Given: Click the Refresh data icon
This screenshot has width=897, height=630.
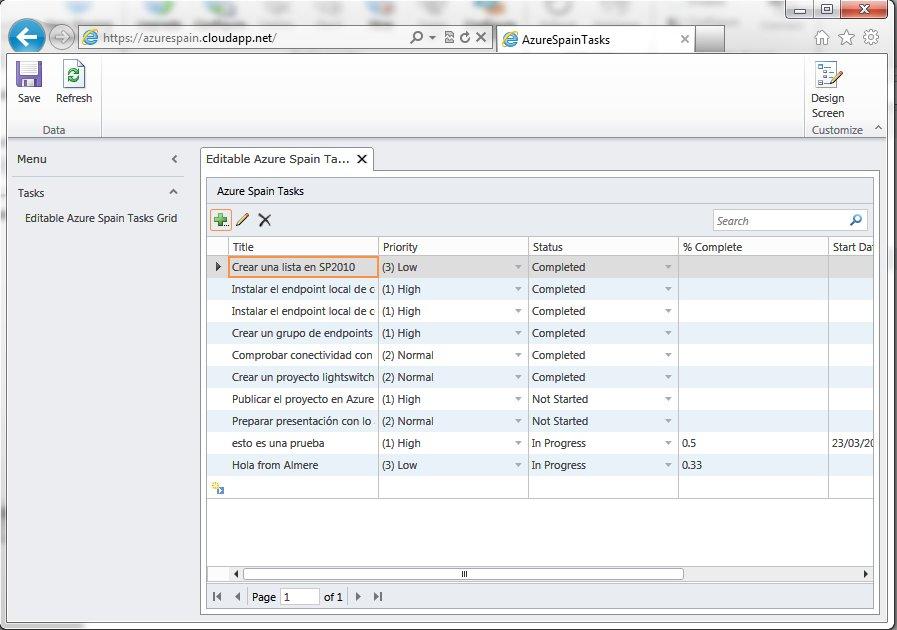Looking at the screenshot, I should pos(74,74).
